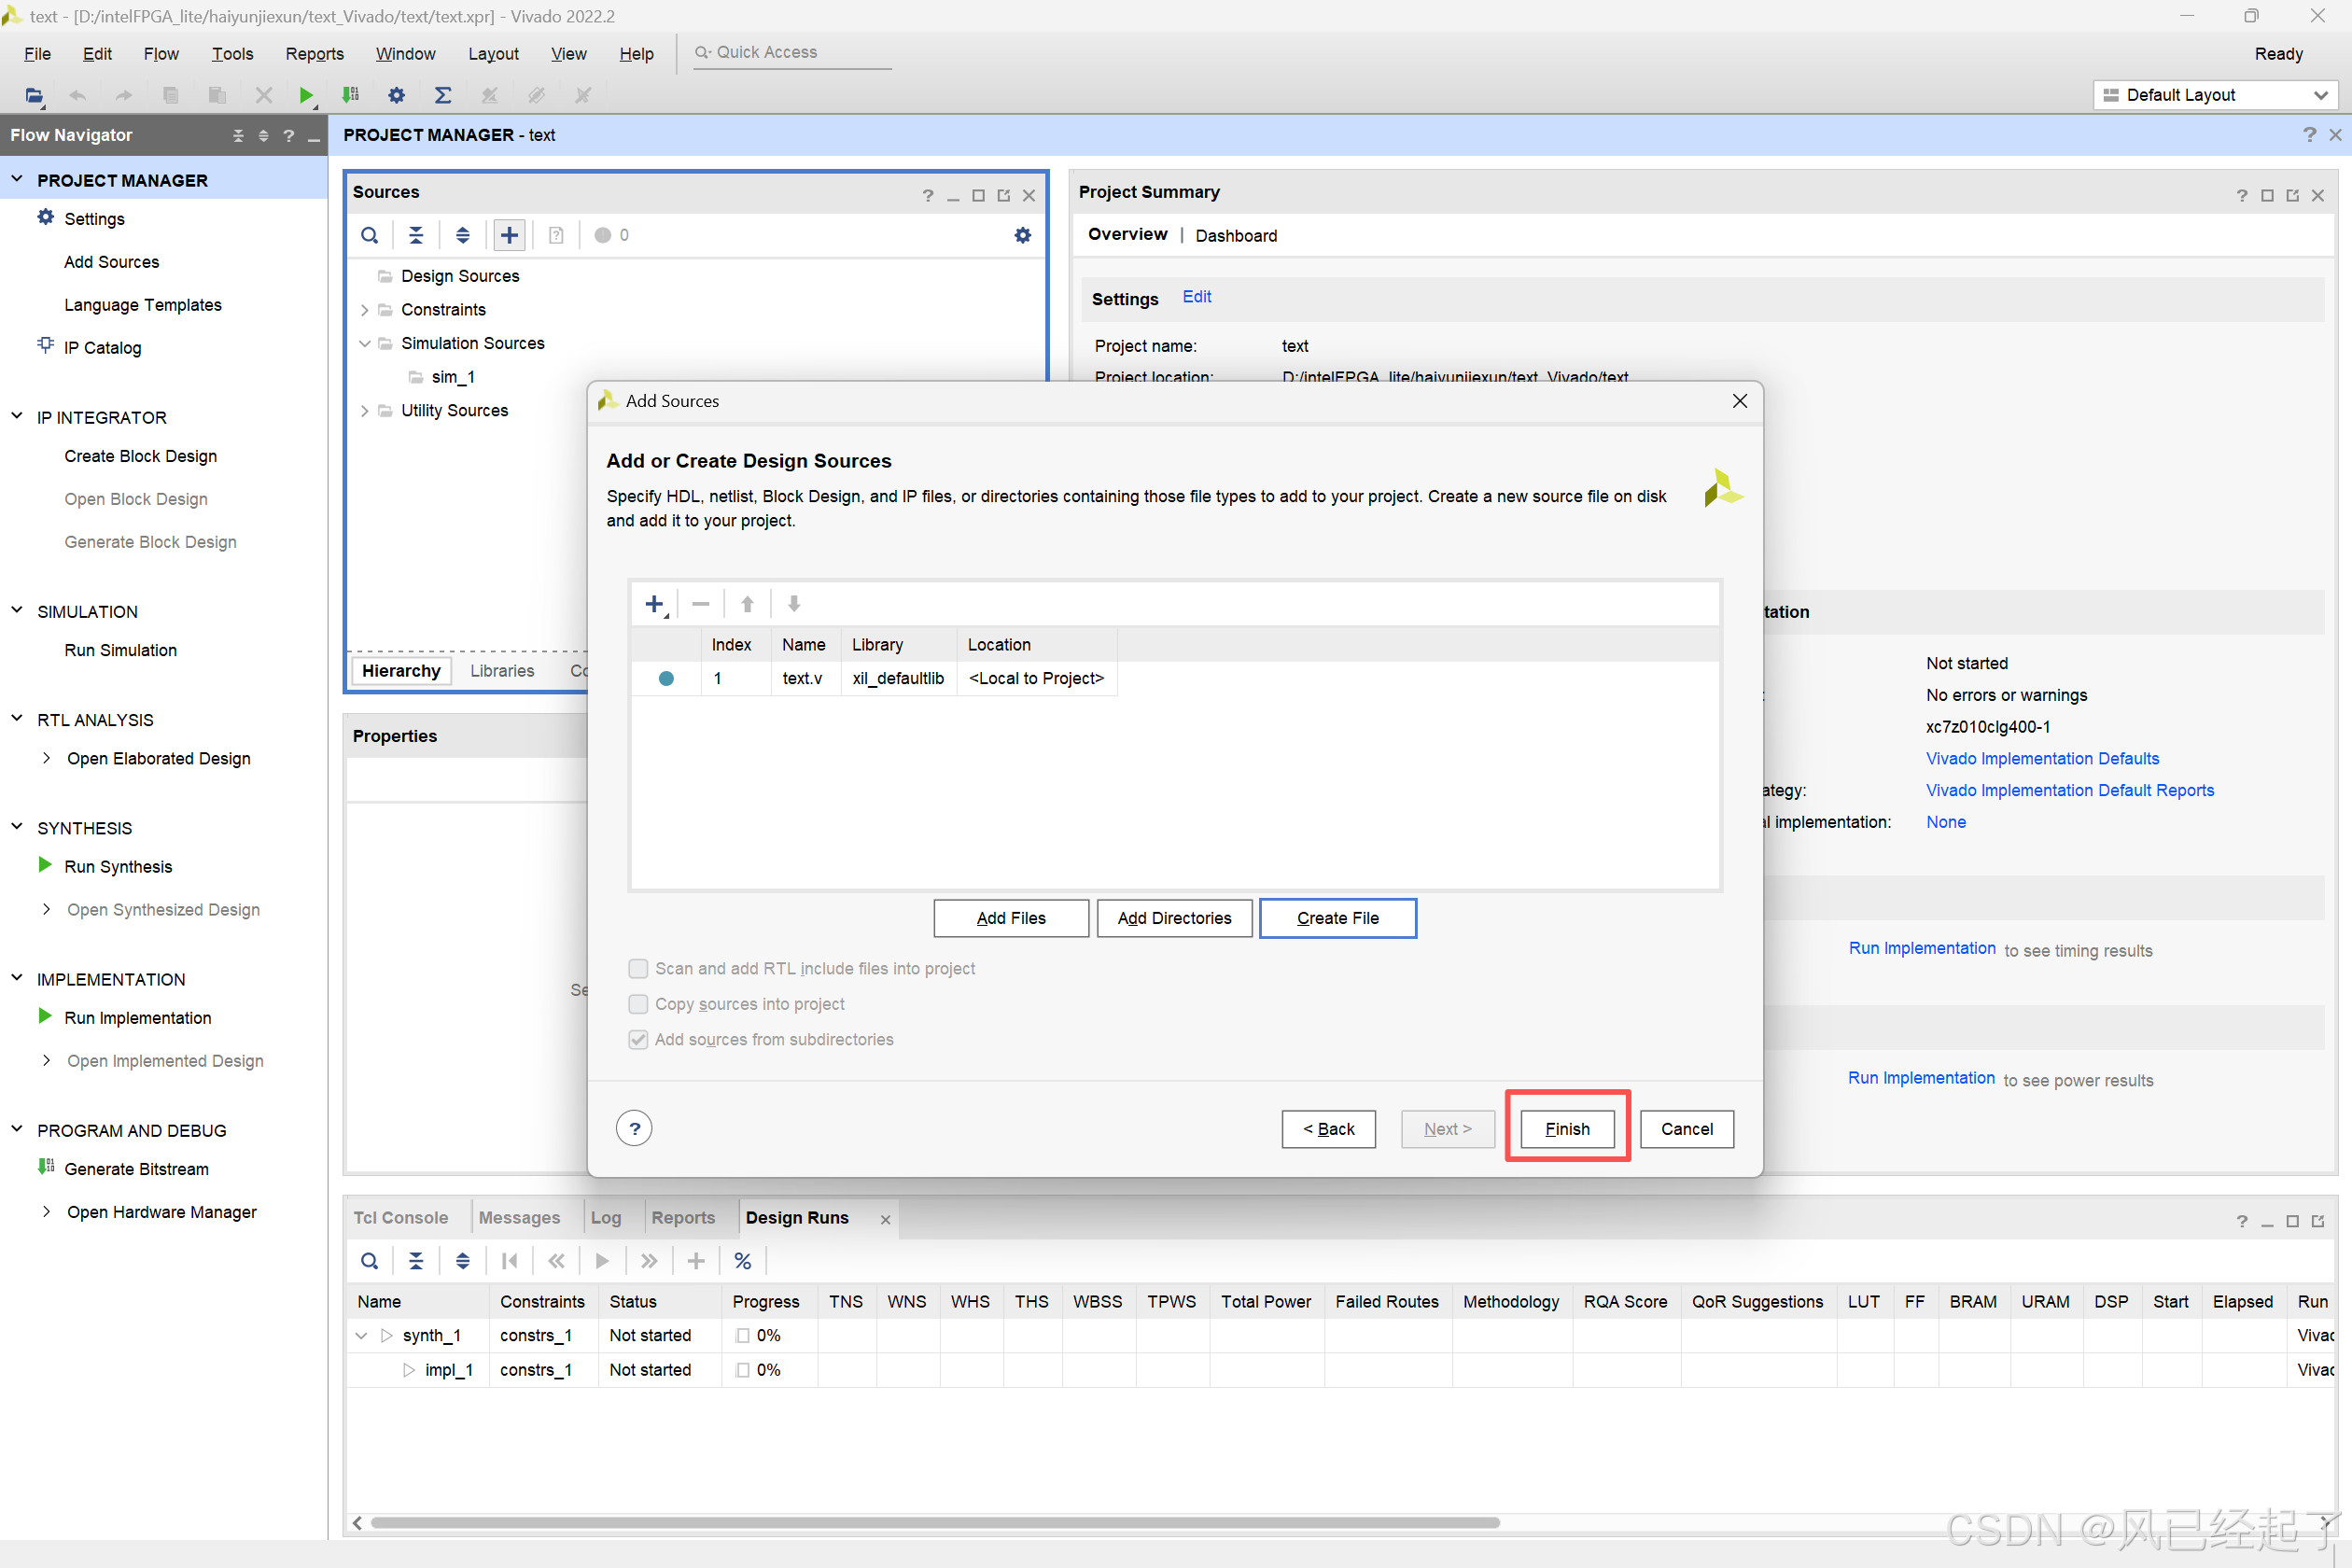The width and height of the screenshot is (2352, 1568).
Task: Click the Create Block Design item
Action: 140,456
